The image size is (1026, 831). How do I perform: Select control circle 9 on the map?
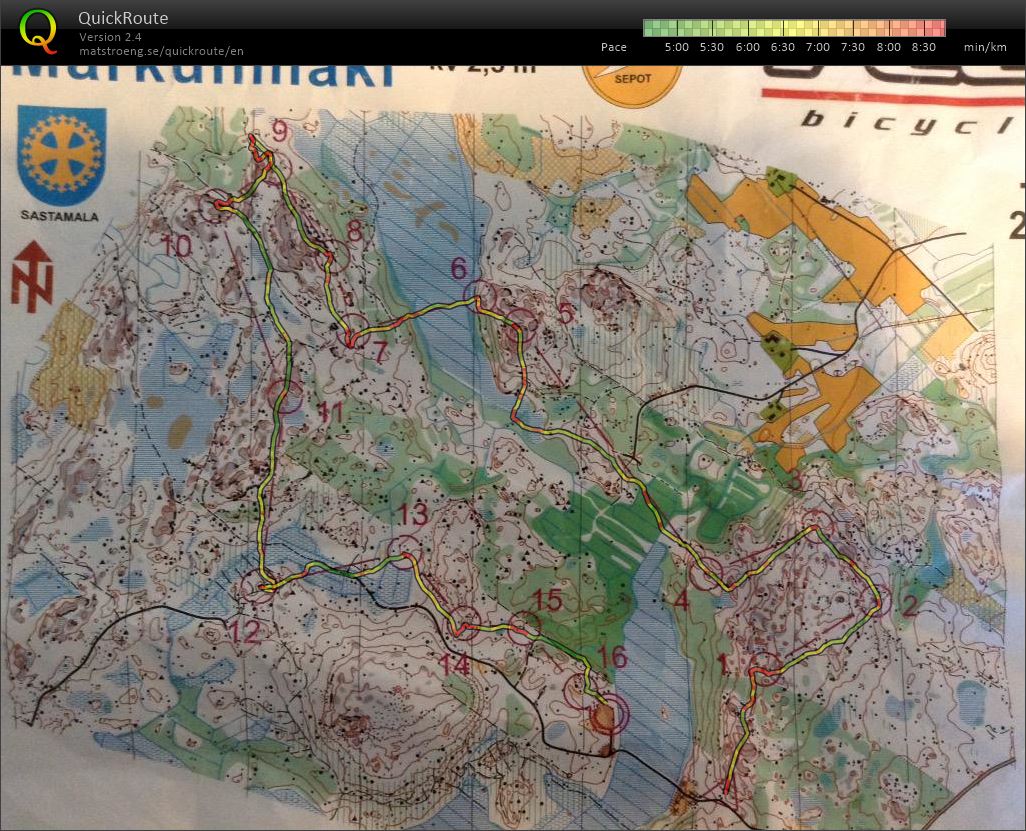262,151
